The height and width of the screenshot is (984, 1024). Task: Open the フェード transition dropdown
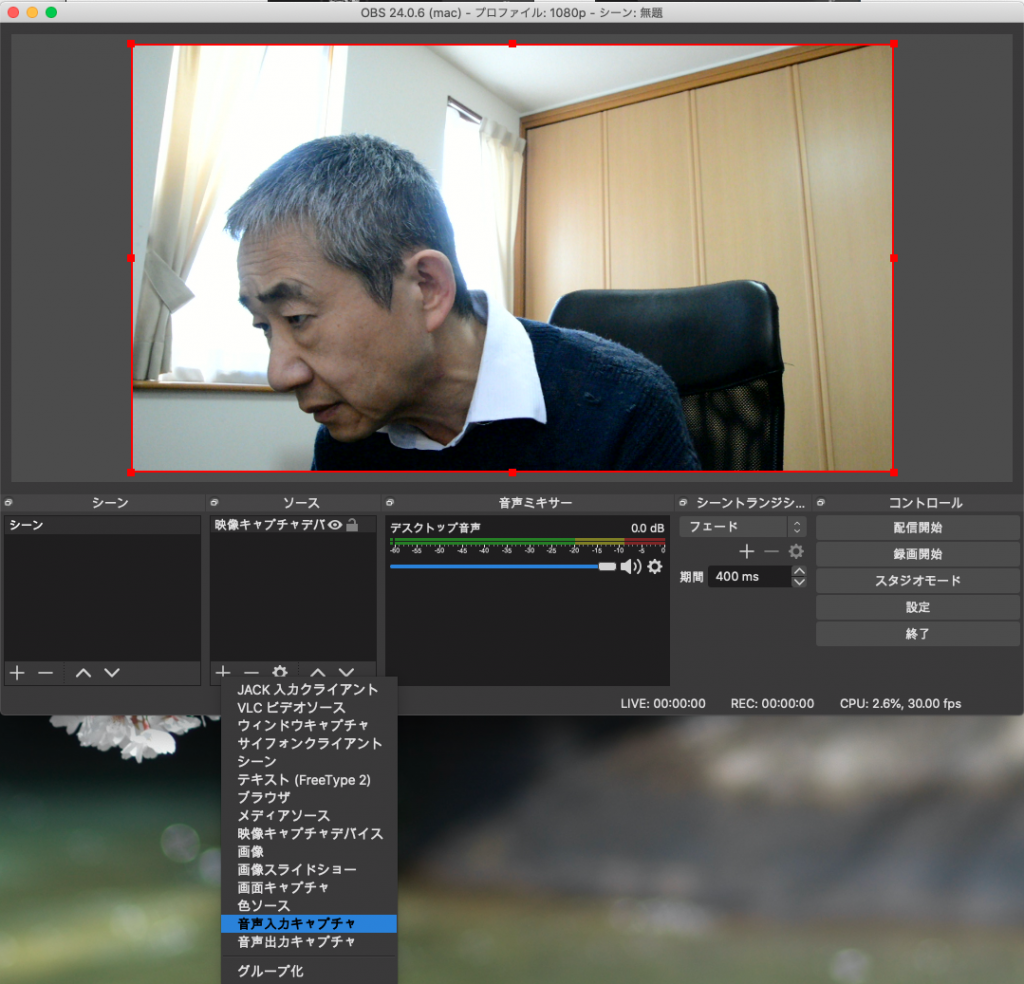(742, 527)
